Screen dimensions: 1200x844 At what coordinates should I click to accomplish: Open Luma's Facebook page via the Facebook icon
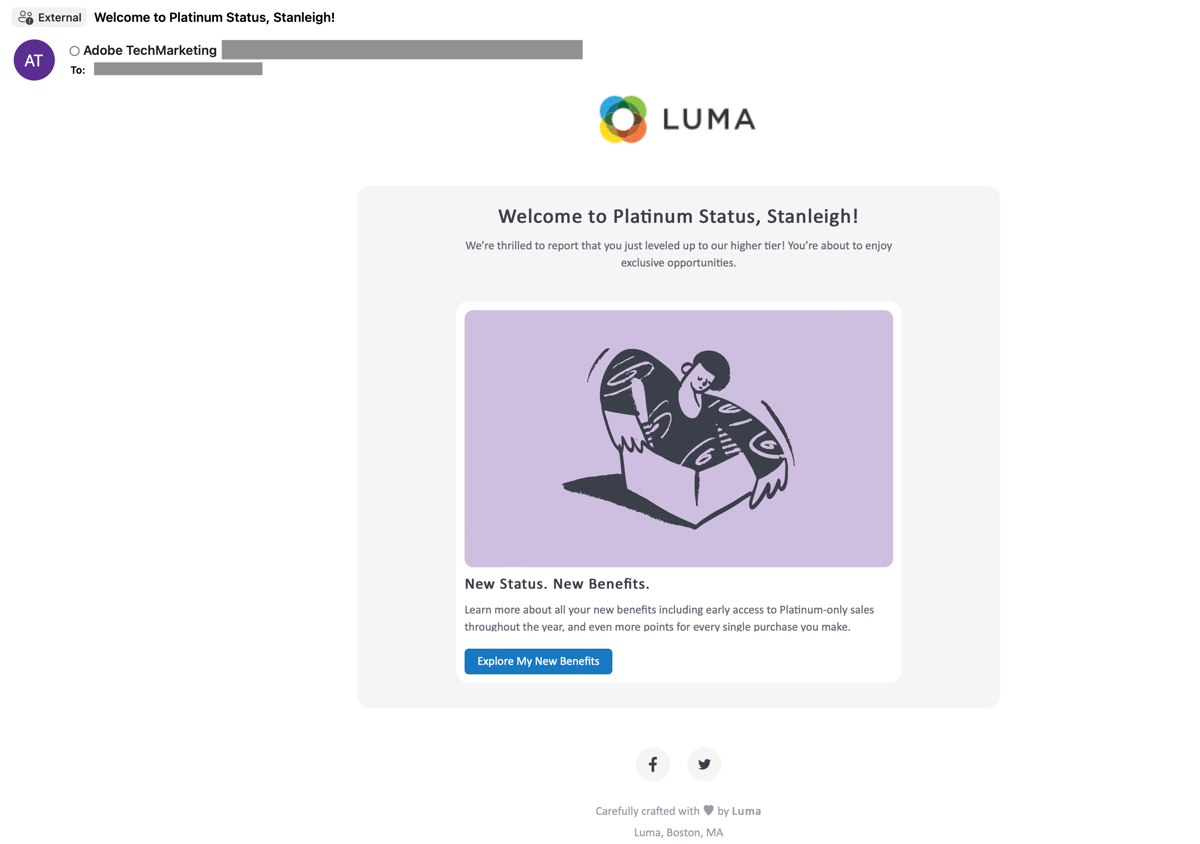pos(653,763)
